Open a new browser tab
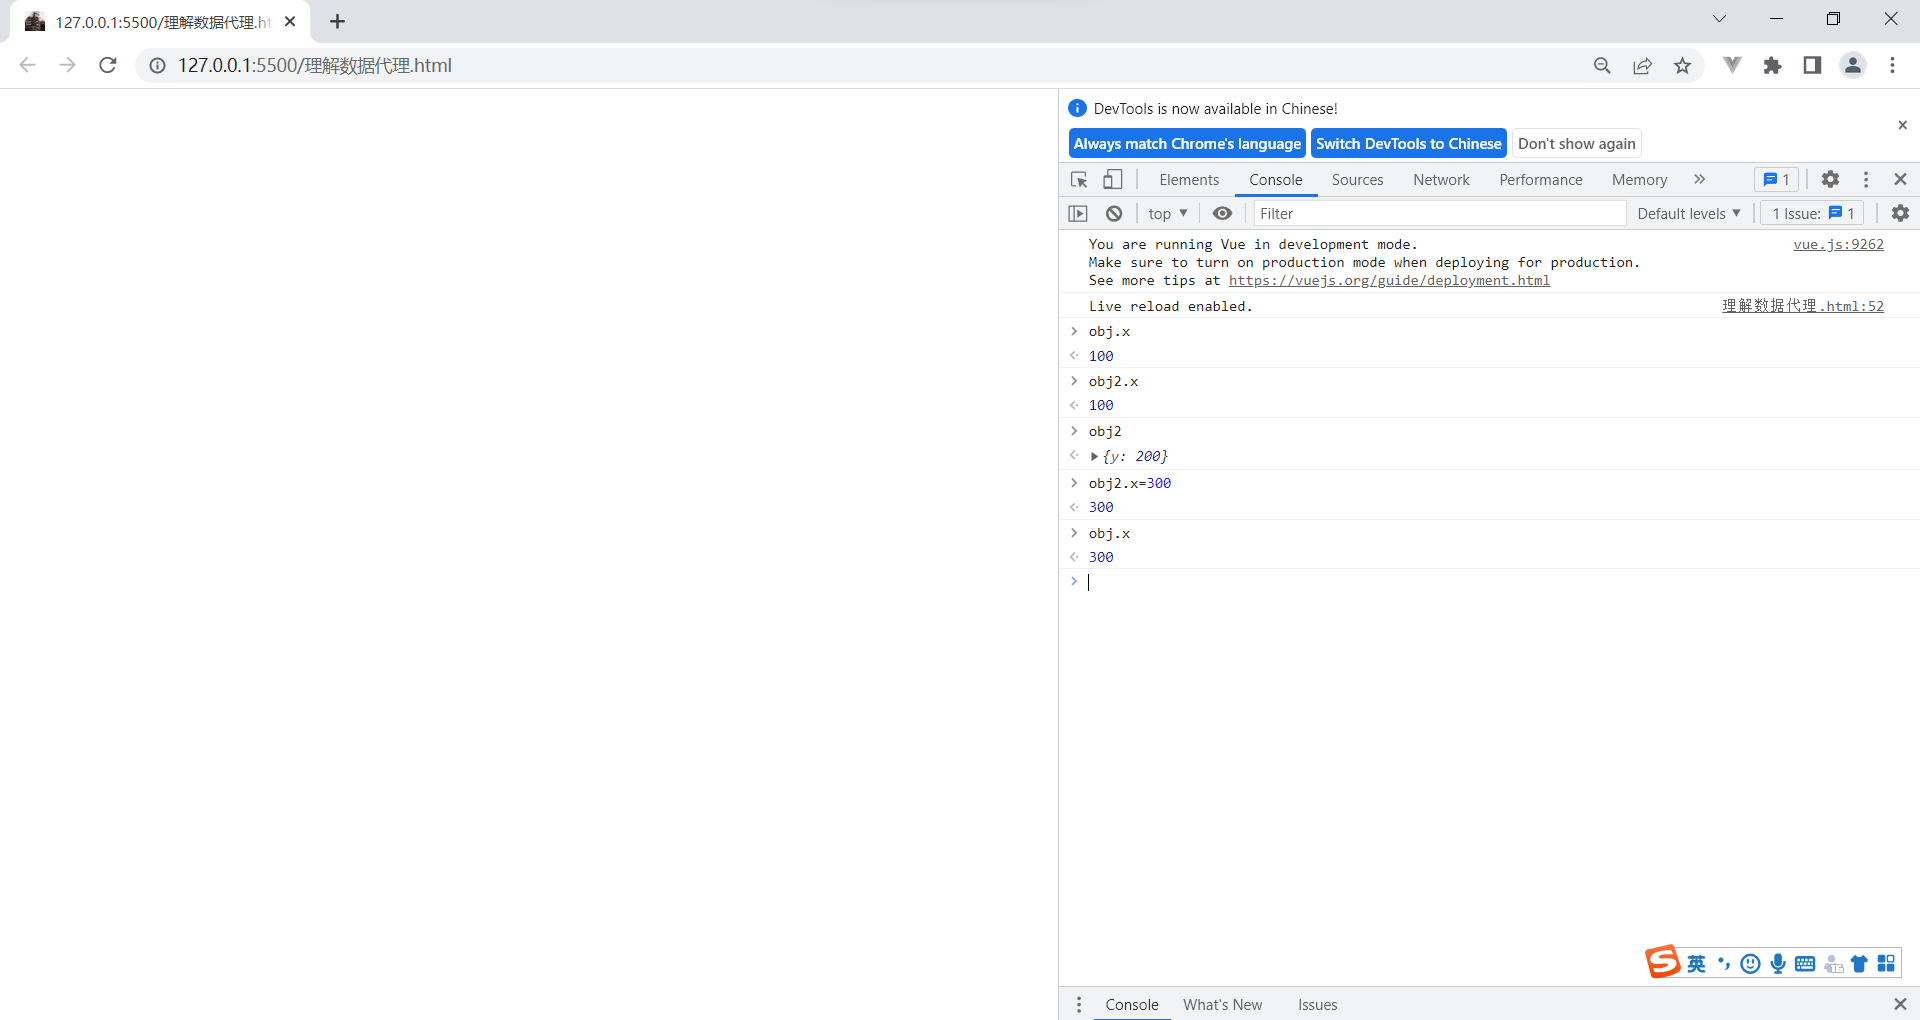 click(x=338, y=21)
